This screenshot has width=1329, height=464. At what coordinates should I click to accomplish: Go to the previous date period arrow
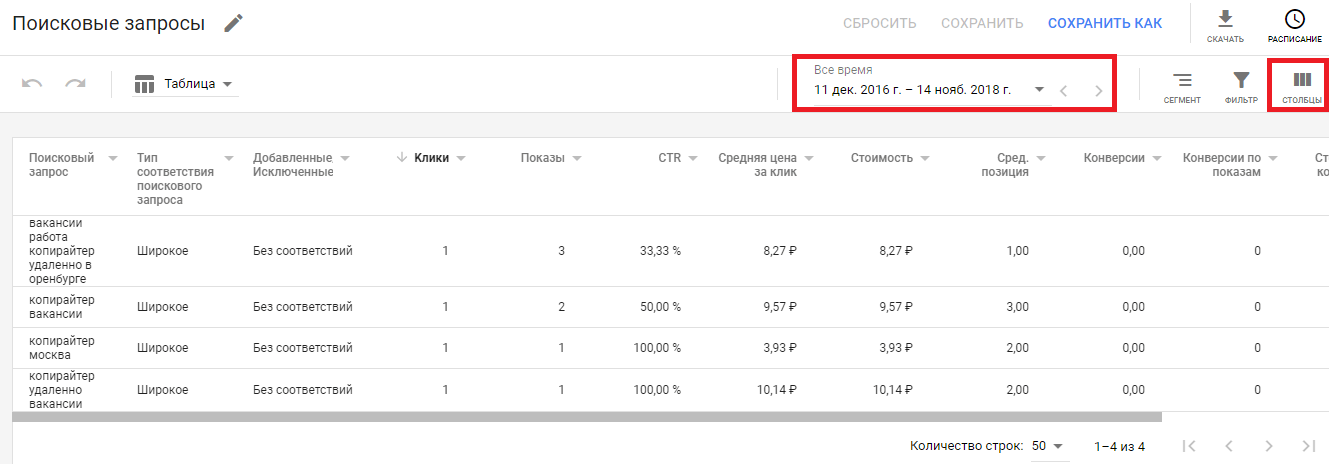1064,91
